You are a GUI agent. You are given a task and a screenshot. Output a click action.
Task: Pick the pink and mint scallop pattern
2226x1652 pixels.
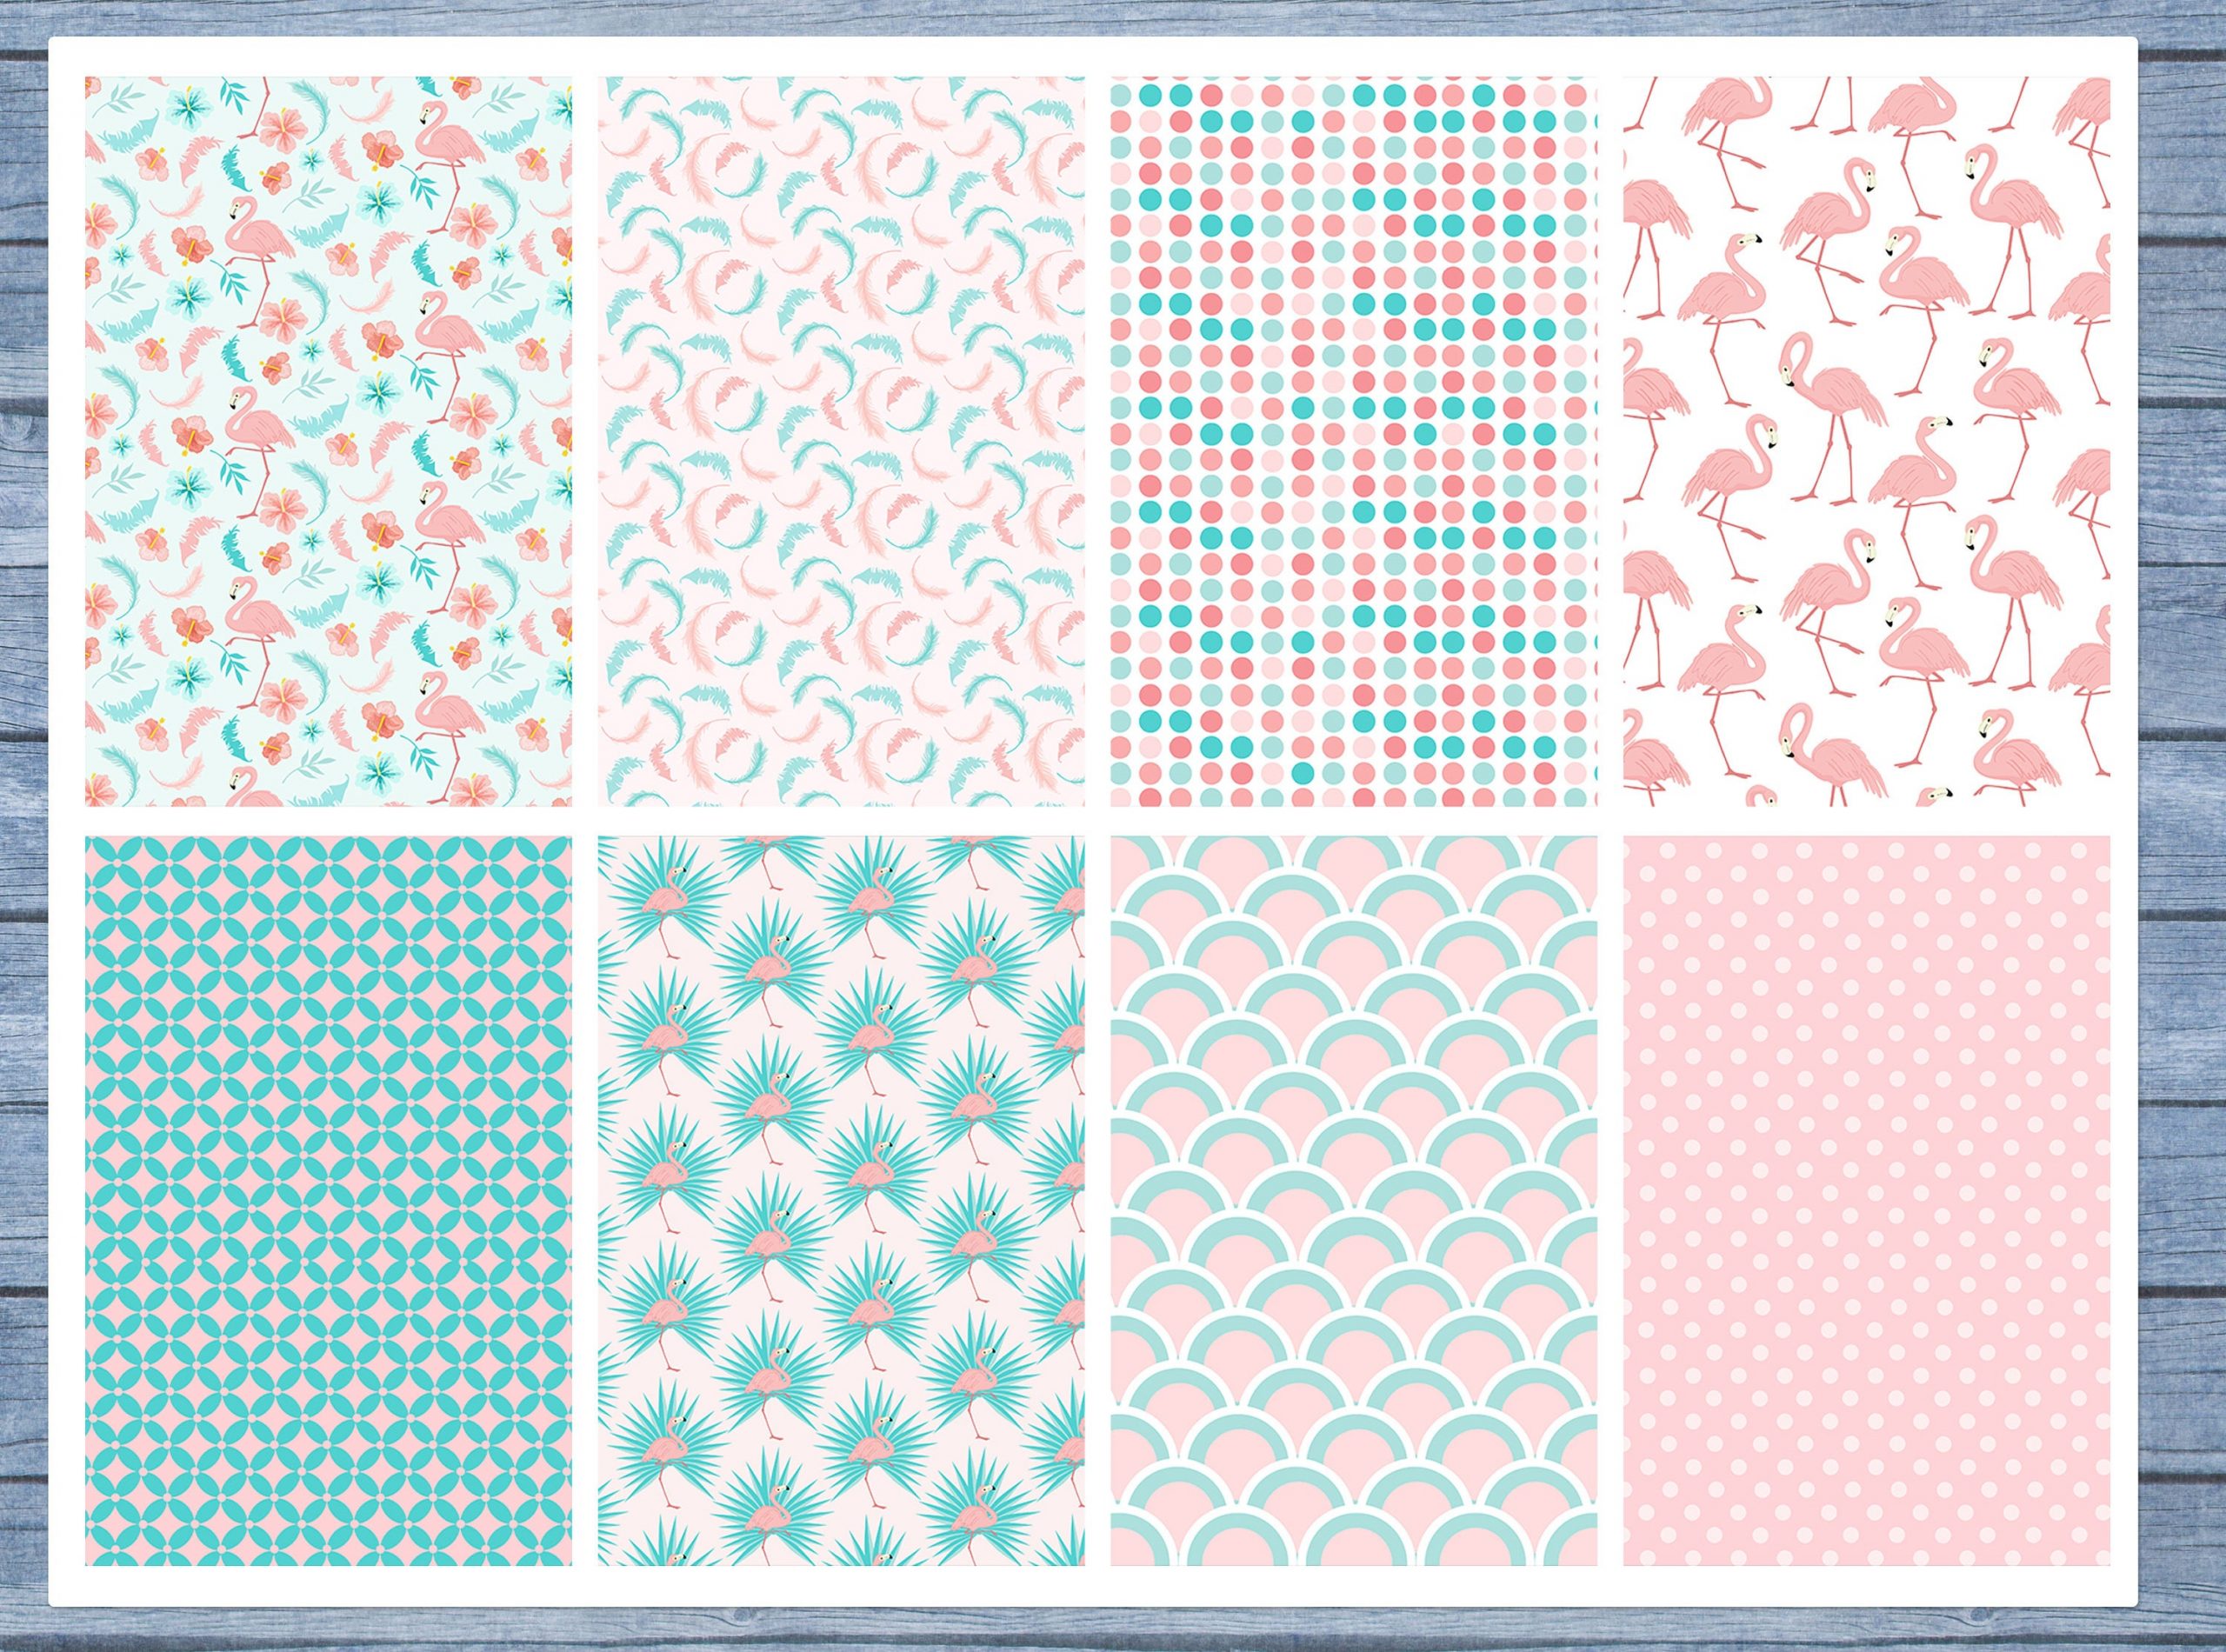[1353, 1200]
